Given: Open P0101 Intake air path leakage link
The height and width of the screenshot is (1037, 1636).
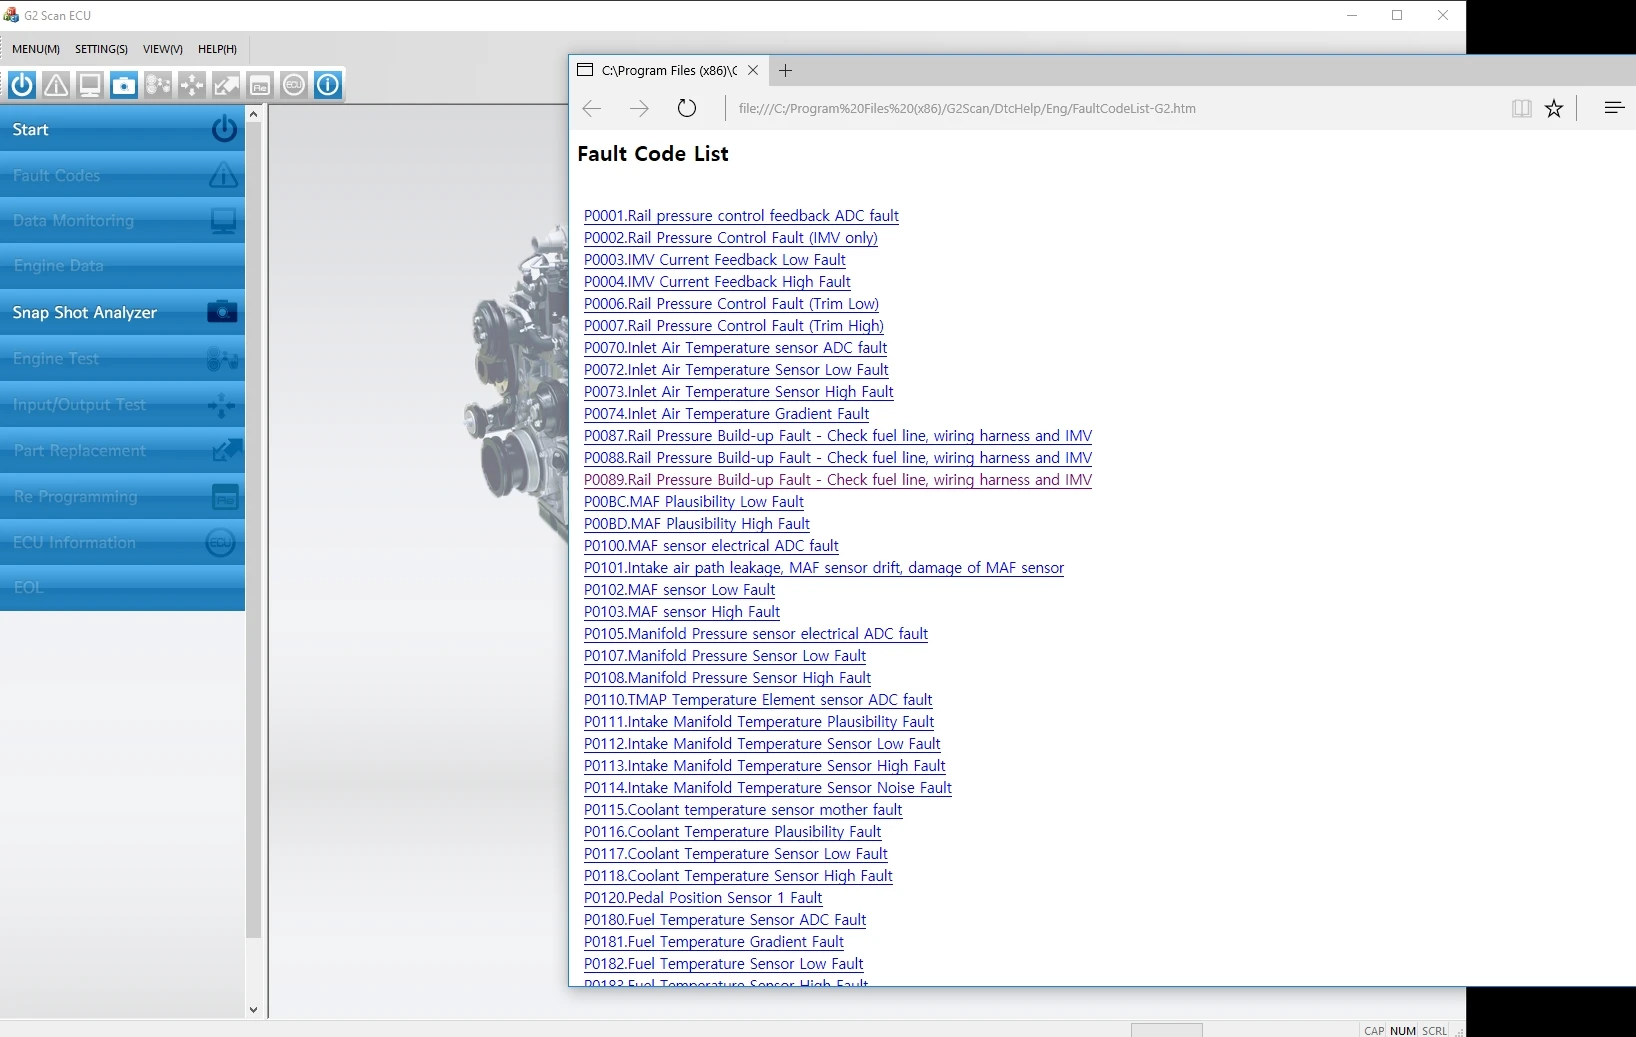Looking at the screenshot, I should point(823,568).
